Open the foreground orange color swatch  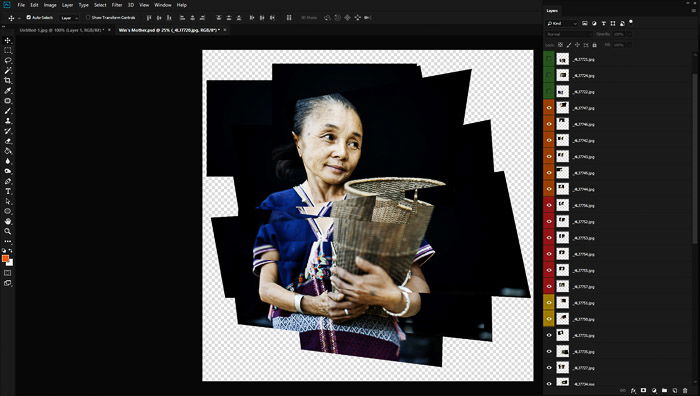pyautogui.click(x=5, y=258)
